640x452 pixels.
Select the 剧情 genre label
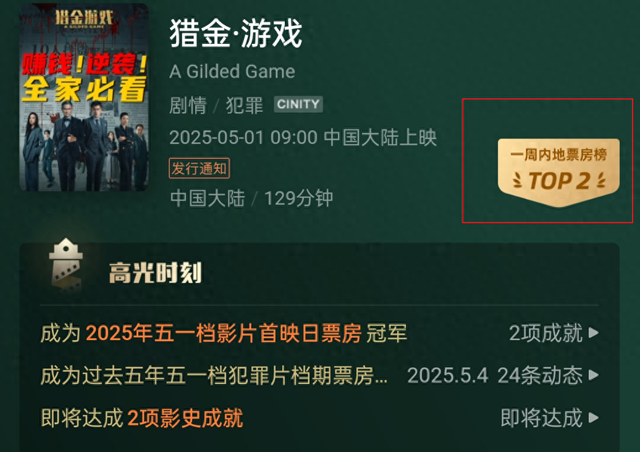point(188,105)
